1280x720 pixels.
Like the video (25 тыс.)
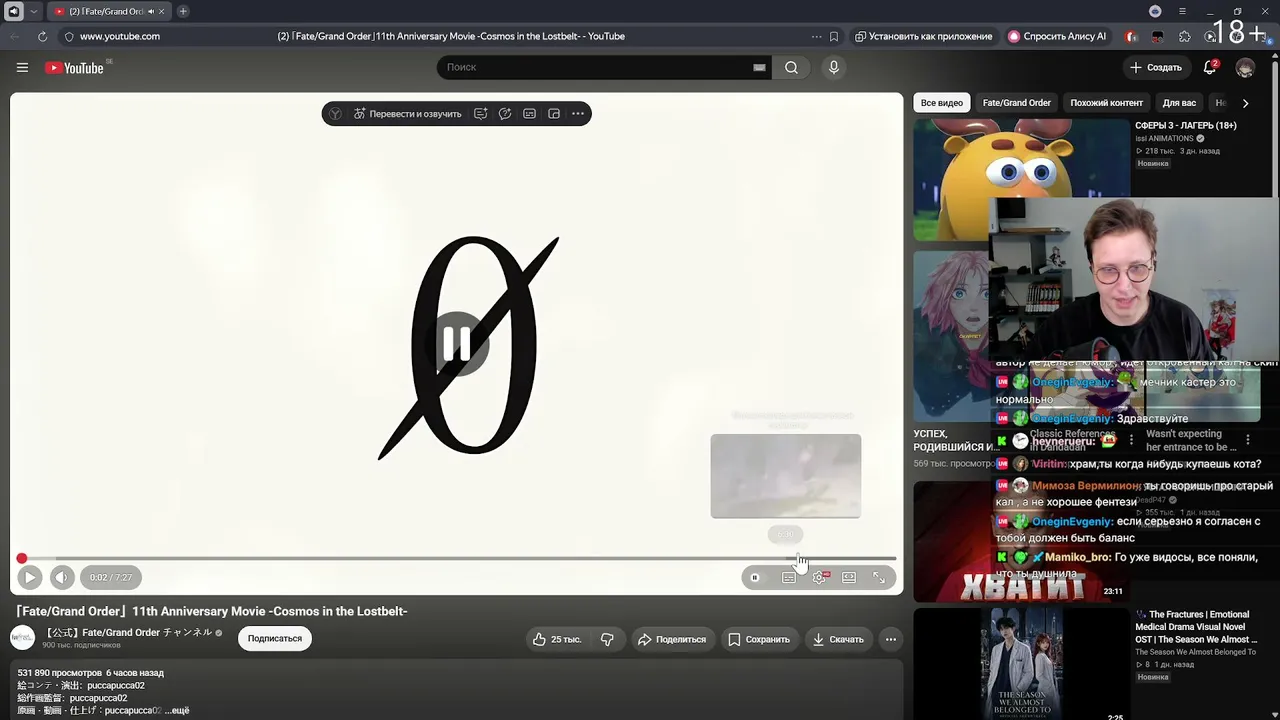point(557,639)
